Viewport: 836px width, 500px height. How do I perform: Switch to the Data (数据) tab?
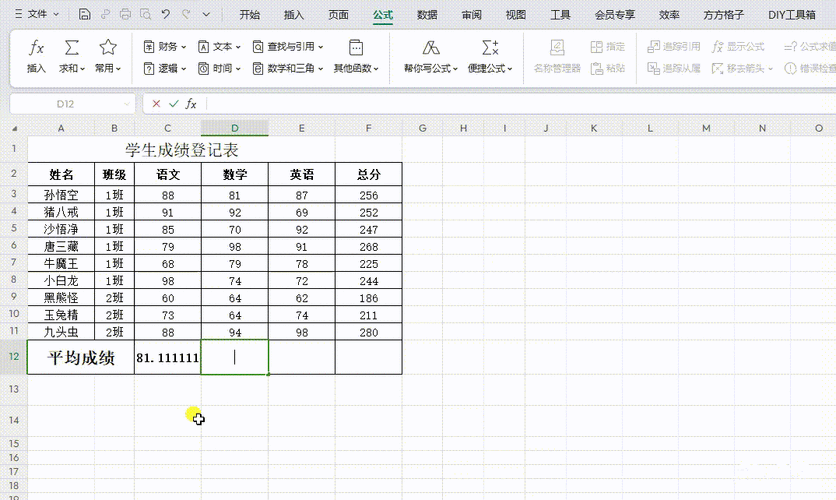pos(427,15)
